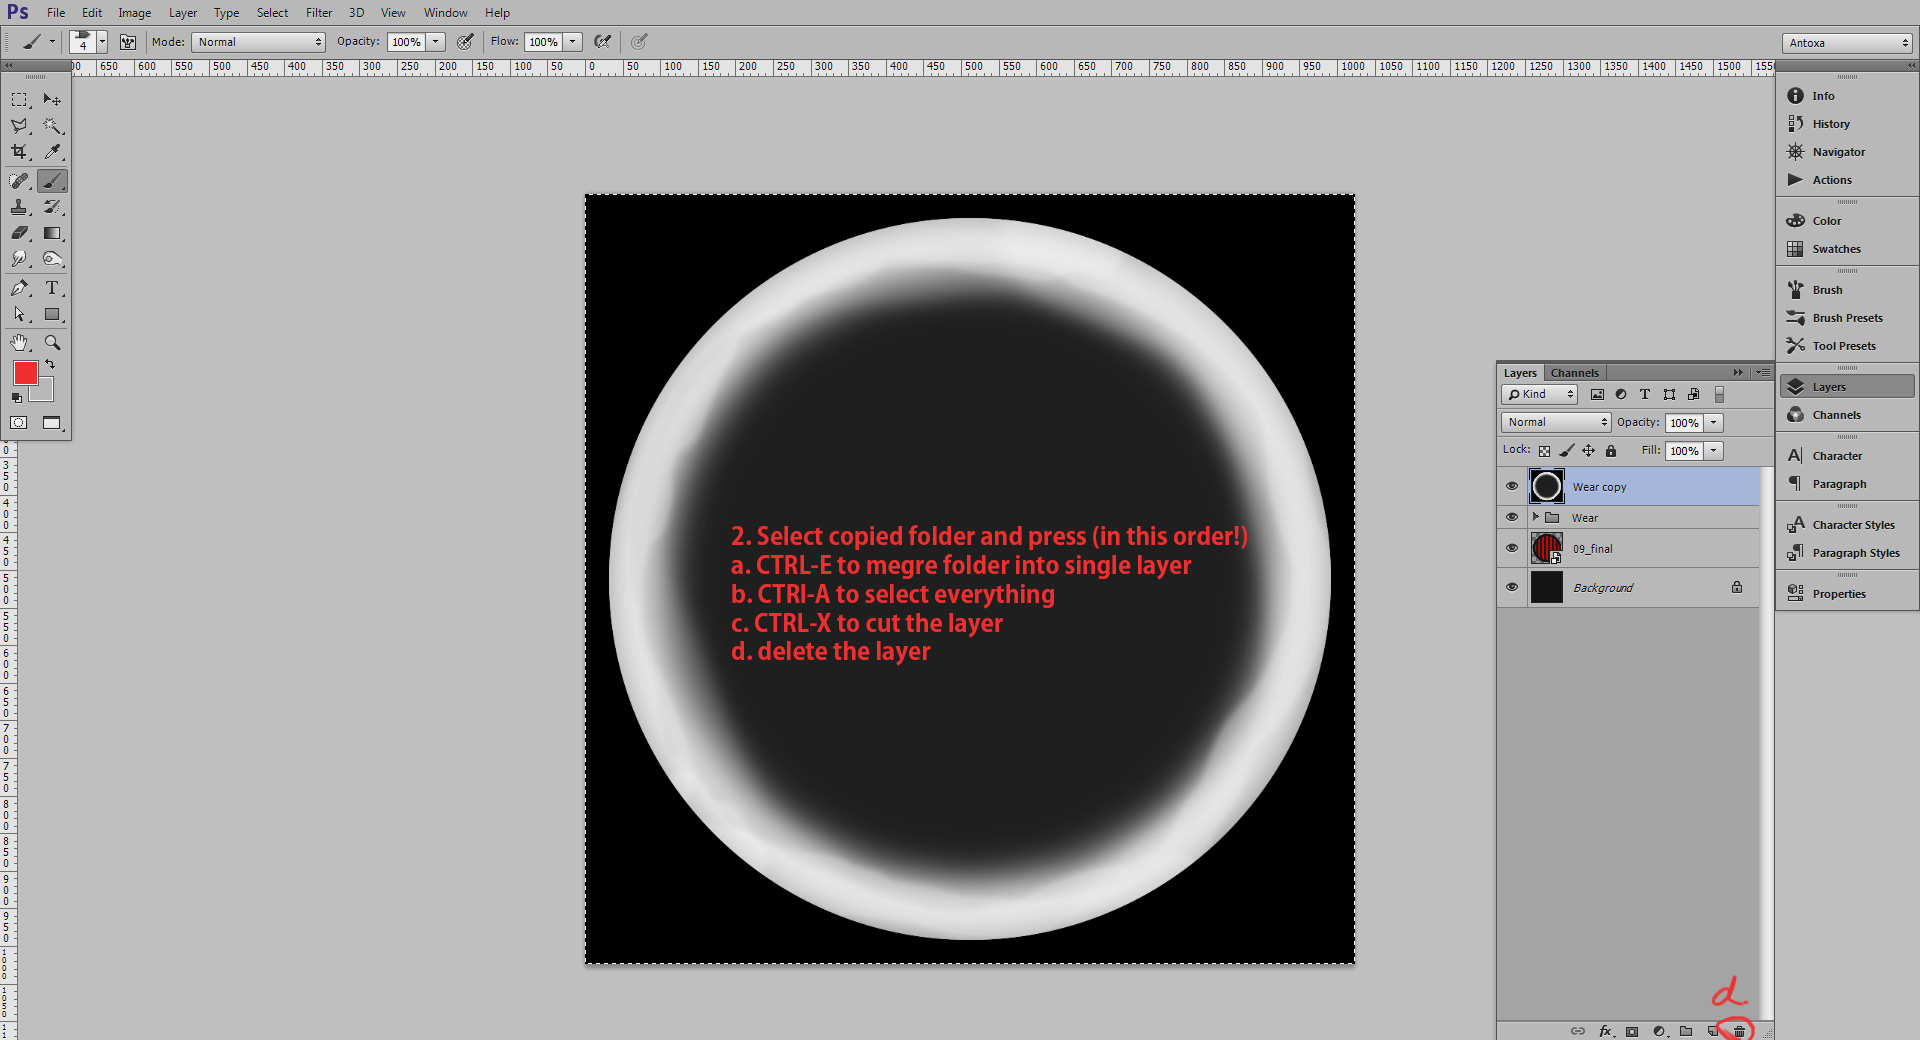Toggle the Brush panel from options bar
The width and height of the screenshot is (1920, 1040).
[128, 42]
